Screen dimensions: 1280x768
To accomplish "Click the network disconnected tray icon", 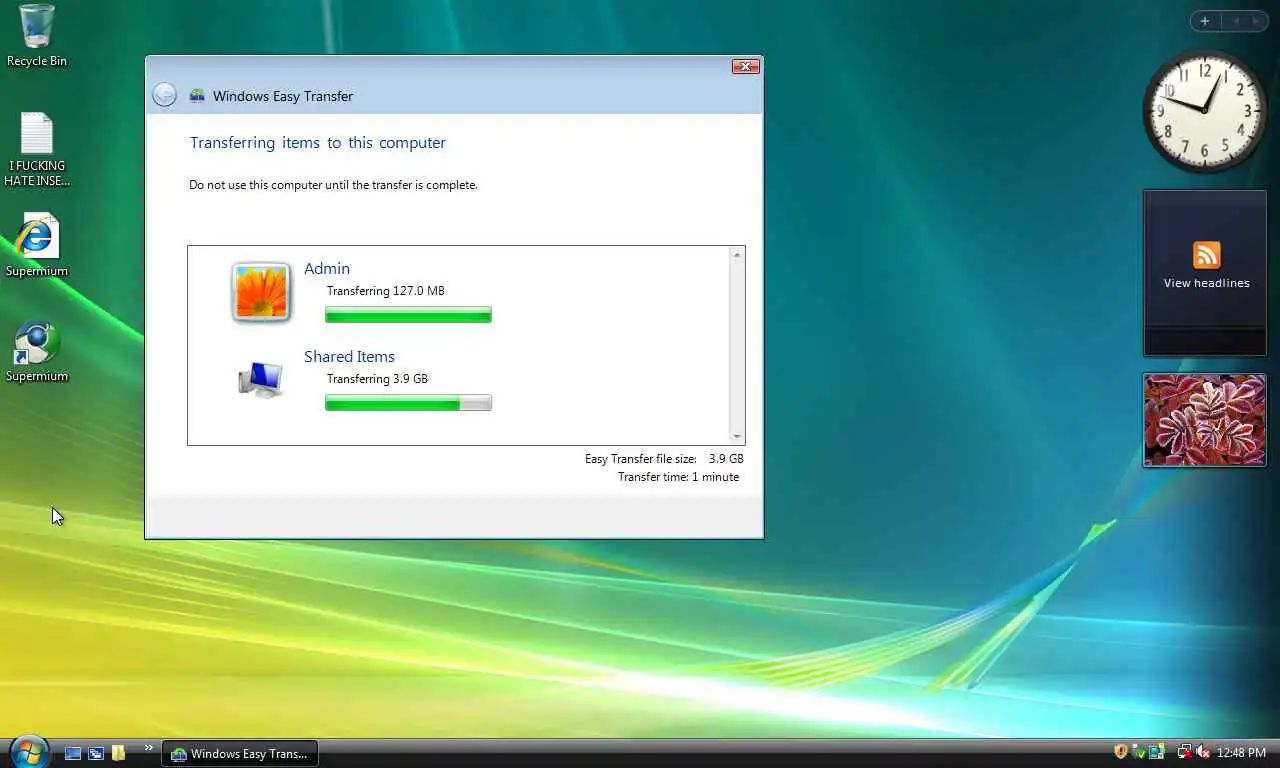I will click(1185, 752).
